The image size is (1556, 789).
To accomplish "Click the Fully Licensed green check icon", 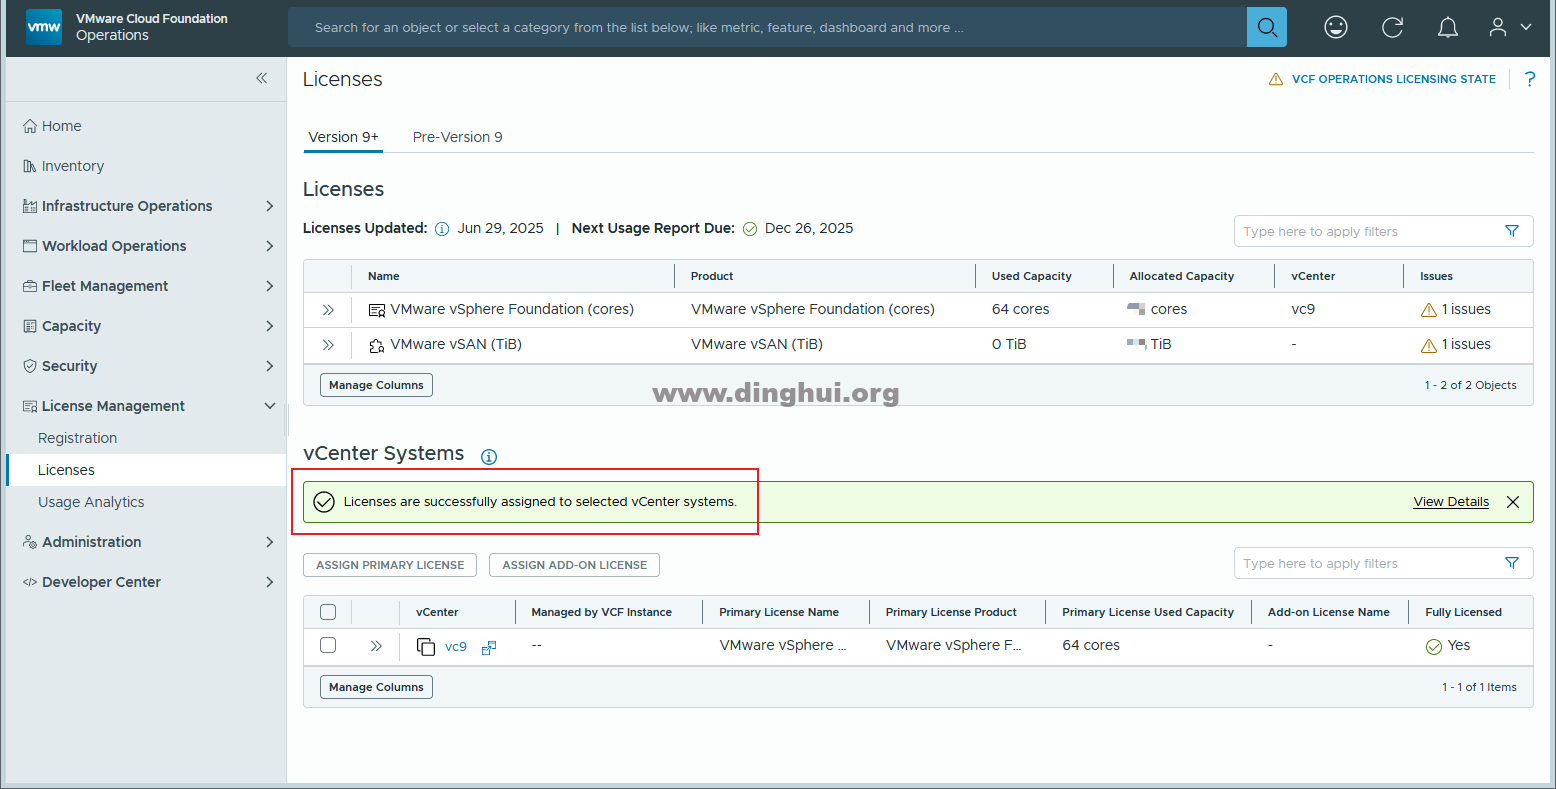I will [x=1434, y=646].
